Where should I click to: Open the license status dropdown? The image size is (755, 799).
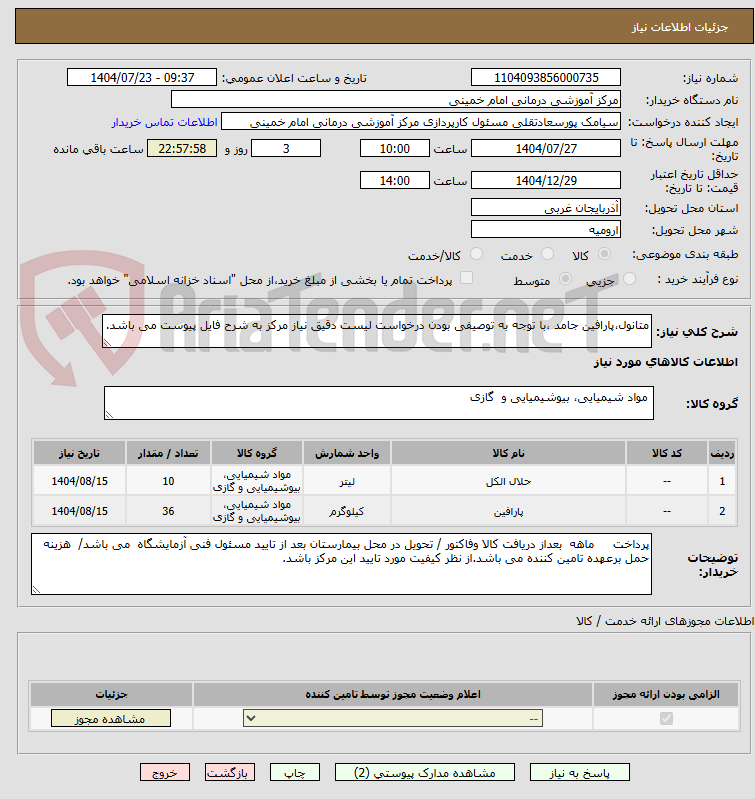[x=393, y=718]
